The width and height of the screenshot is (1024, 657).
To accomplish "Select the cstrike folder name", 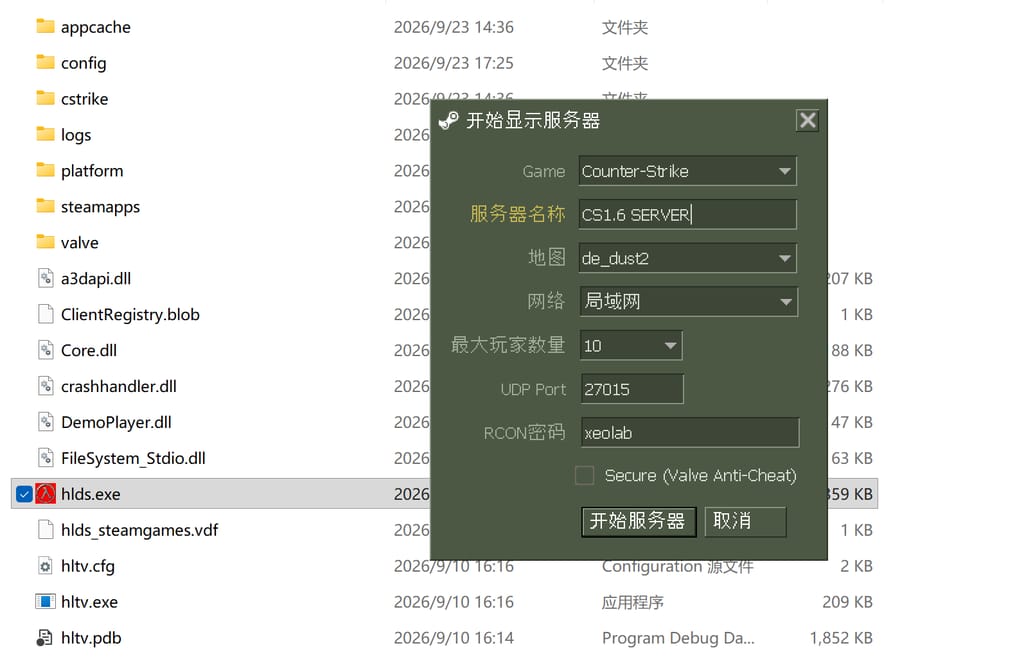I will [85, 99].
